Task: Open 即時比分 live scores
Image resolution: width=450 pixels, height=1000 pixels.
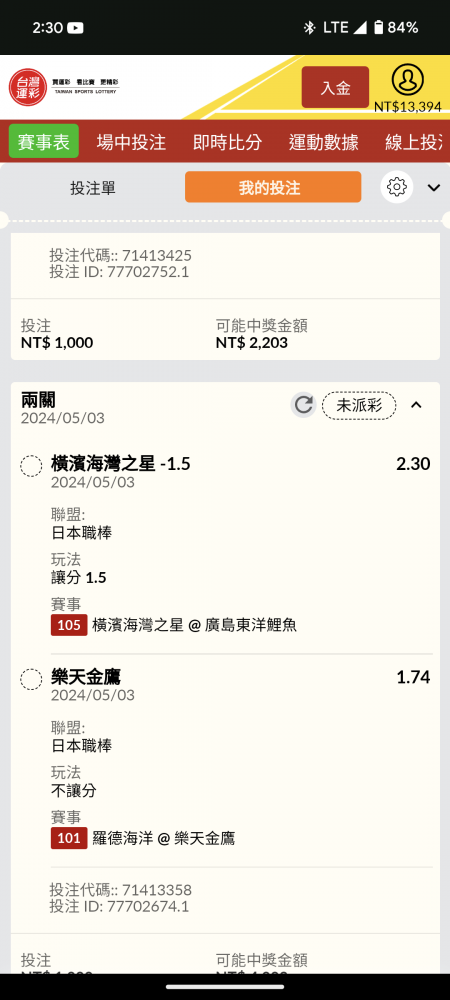Action: [x=227, y=142]
